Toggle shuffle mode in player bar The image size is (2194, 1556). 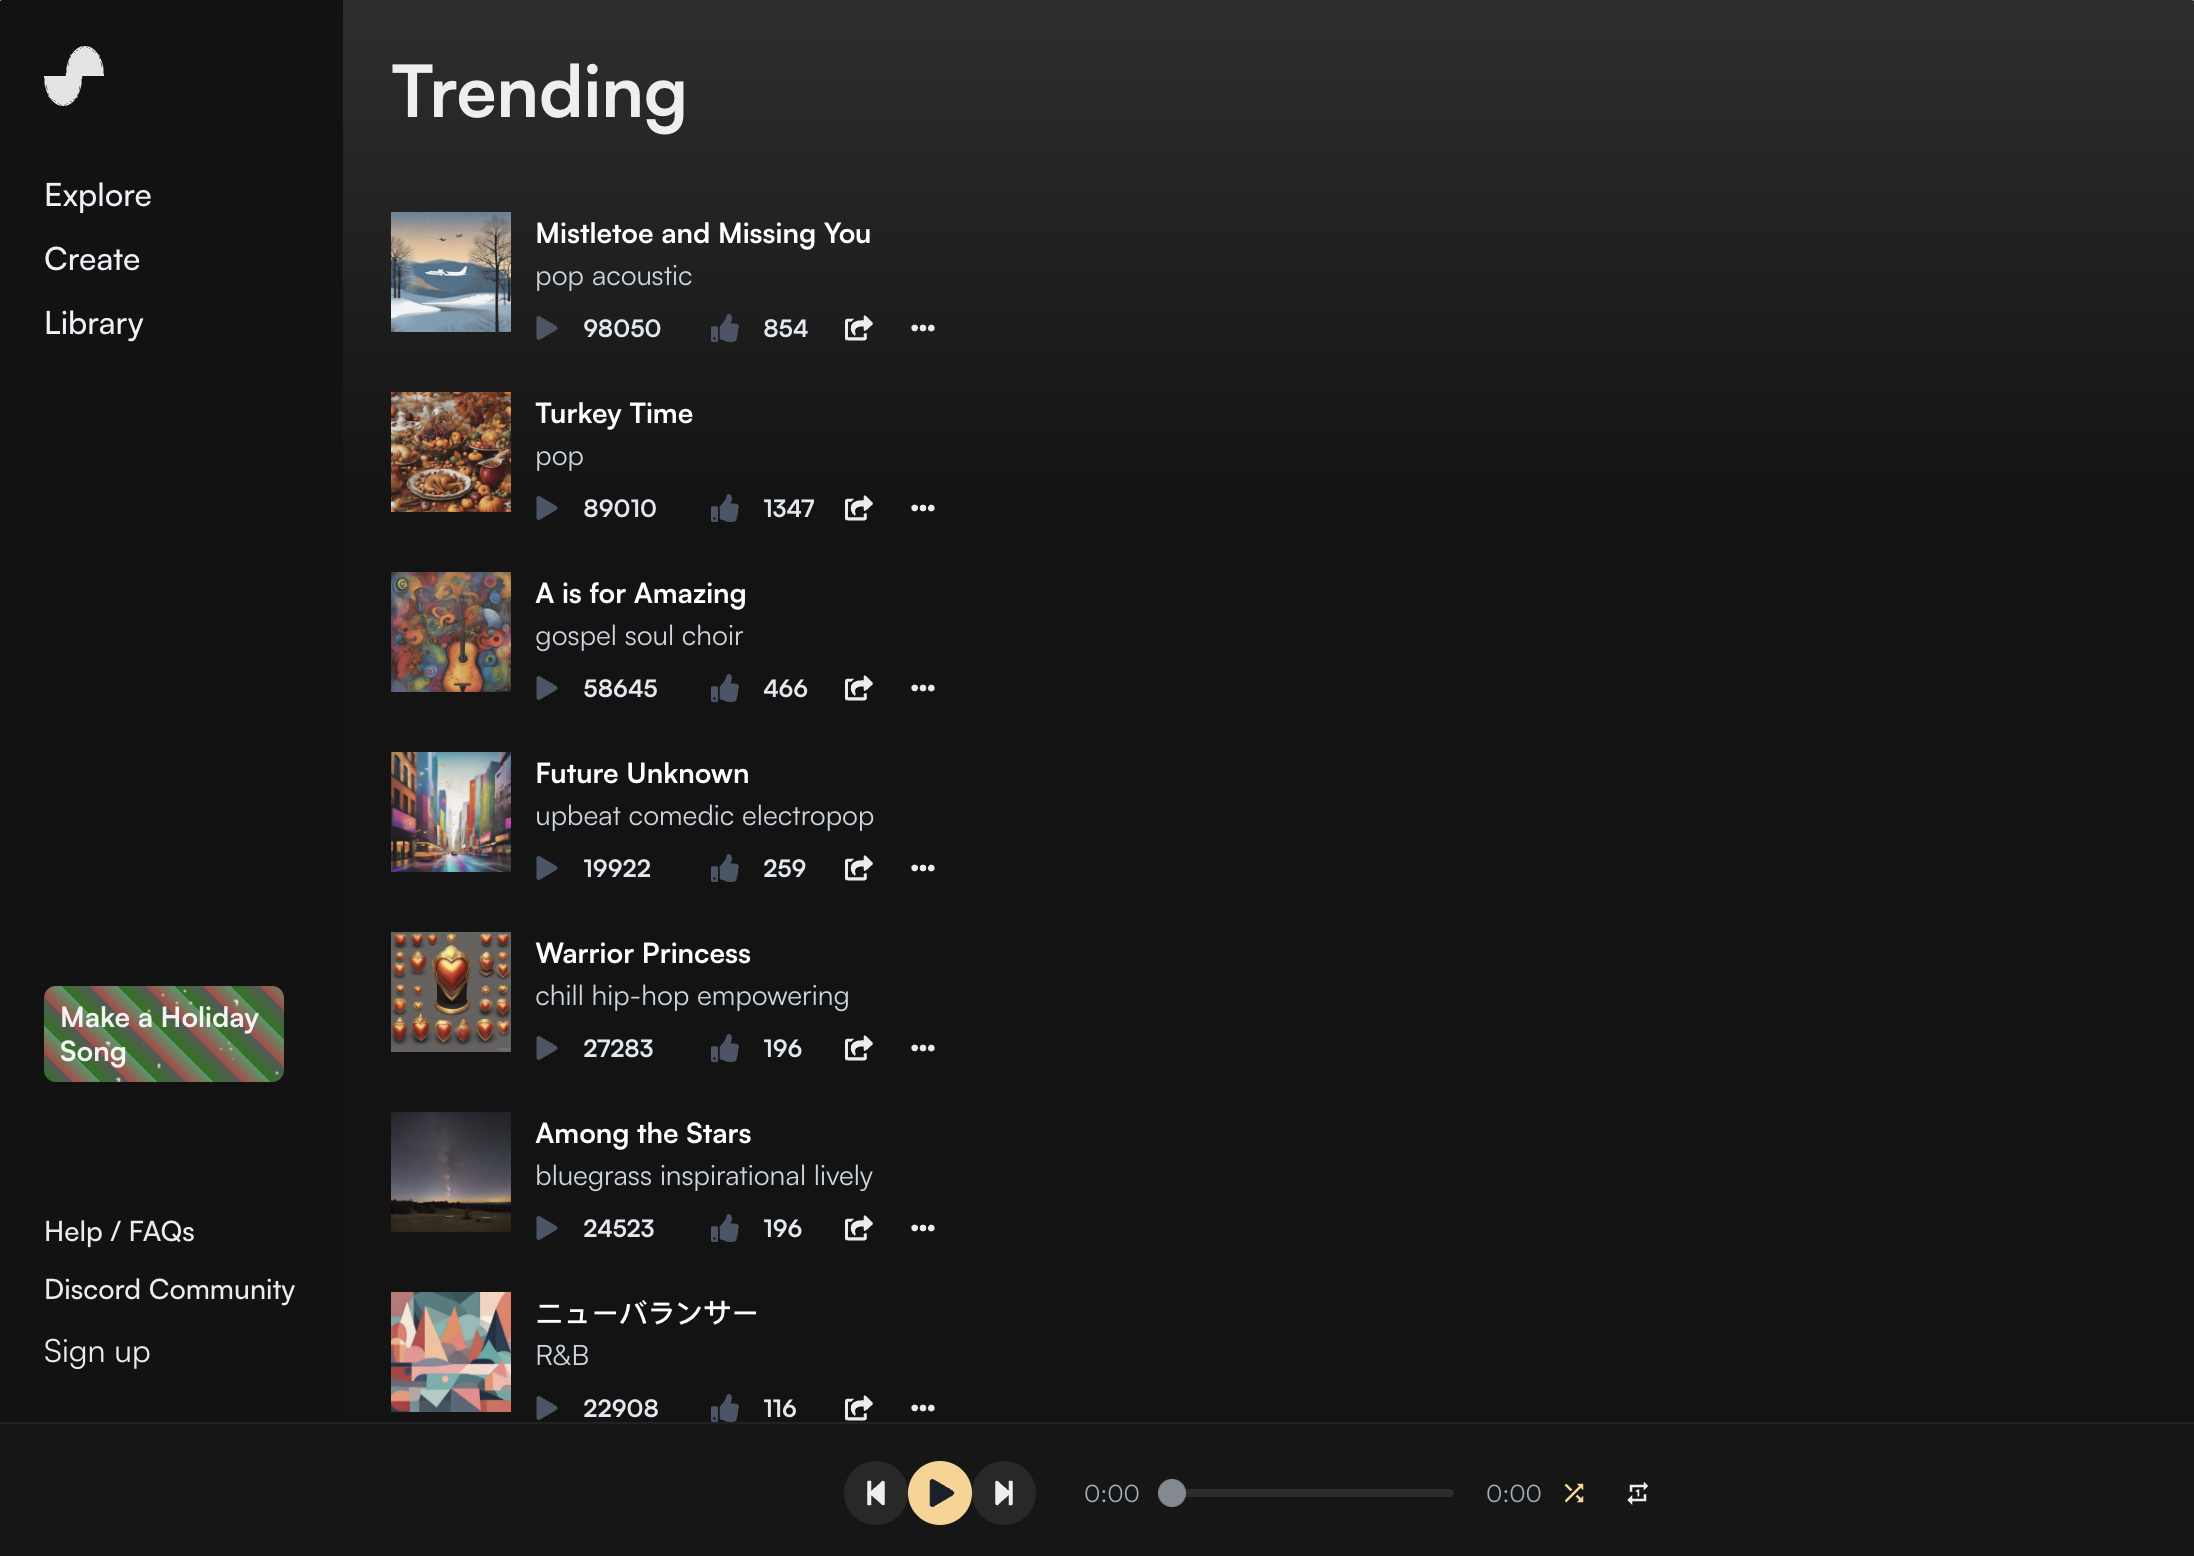click(1574, 1493)
